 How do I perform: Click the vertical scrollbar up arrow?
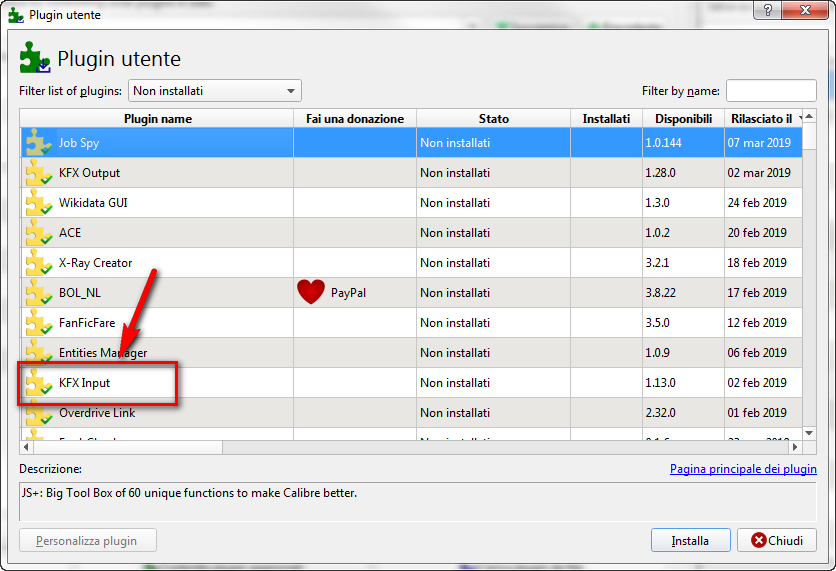click(x=809, y=116)
